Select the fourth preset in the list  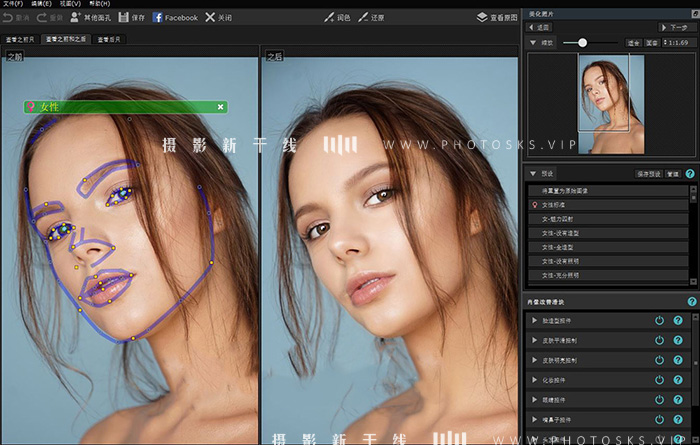pos(608,233)
